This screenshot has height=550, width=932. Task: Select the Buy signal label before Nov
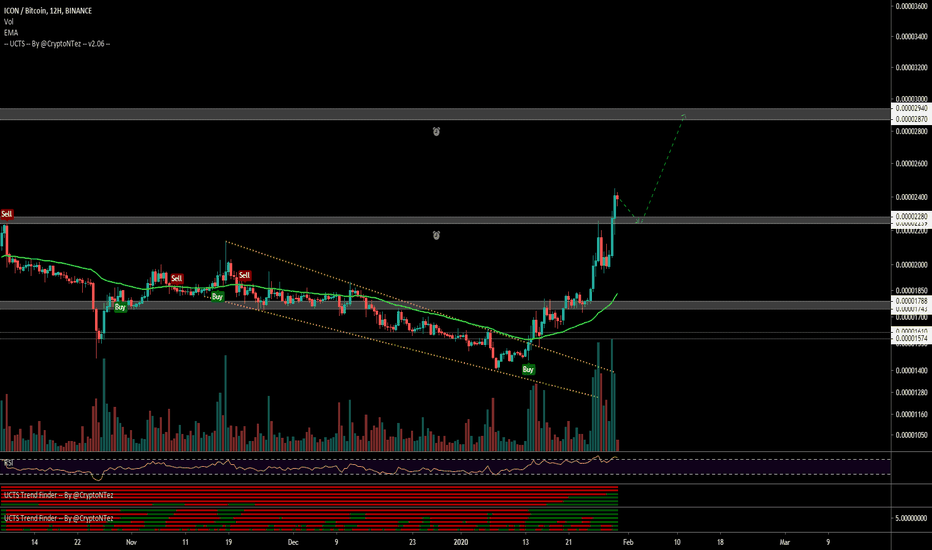pos(120,307)
